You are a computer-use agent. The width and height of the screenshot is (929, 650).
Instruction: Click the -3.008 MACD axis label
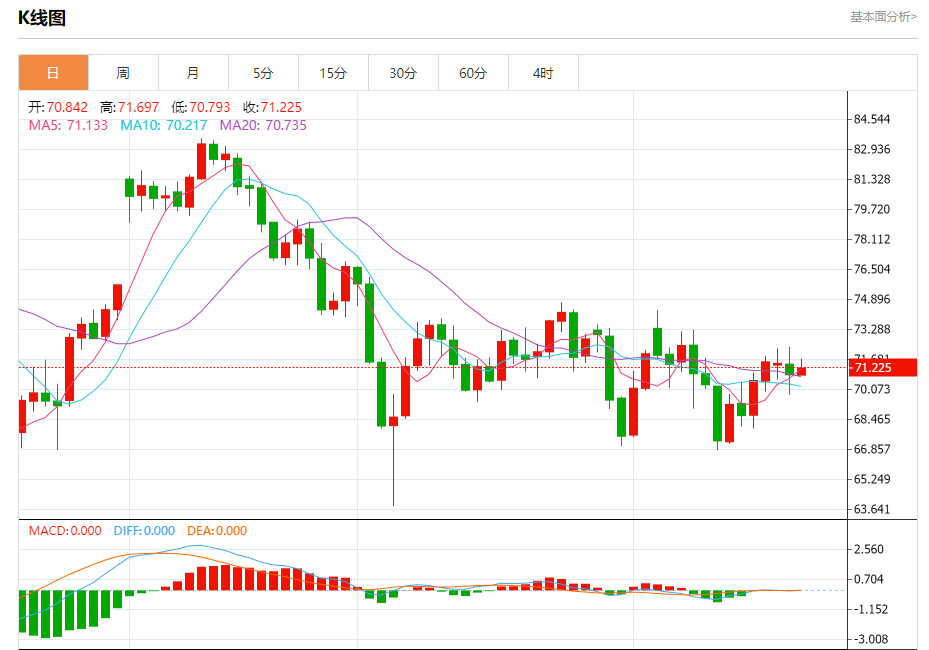click(x=869, y=639)
